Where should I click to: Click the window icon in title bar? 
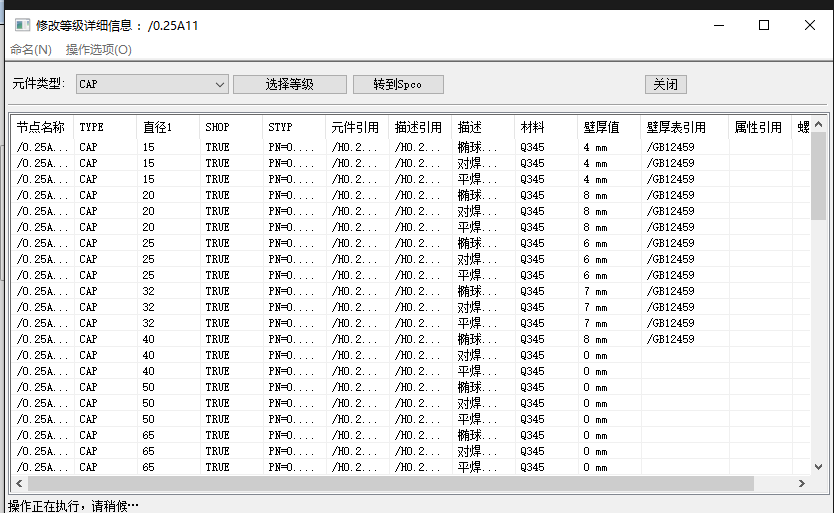coord(21,25)
